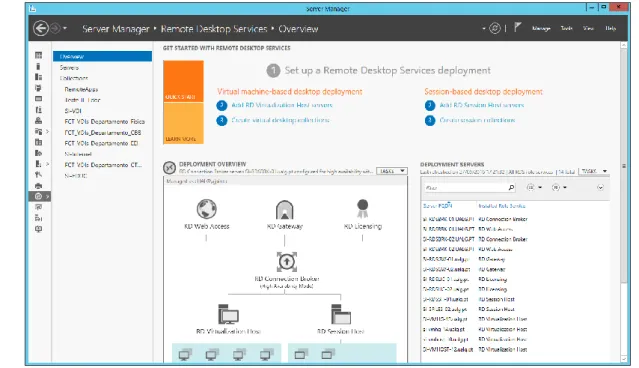This screenshot has height=368, width=639.
Task: Click the magnifier search icon in filter box
Action: (511, 187)
